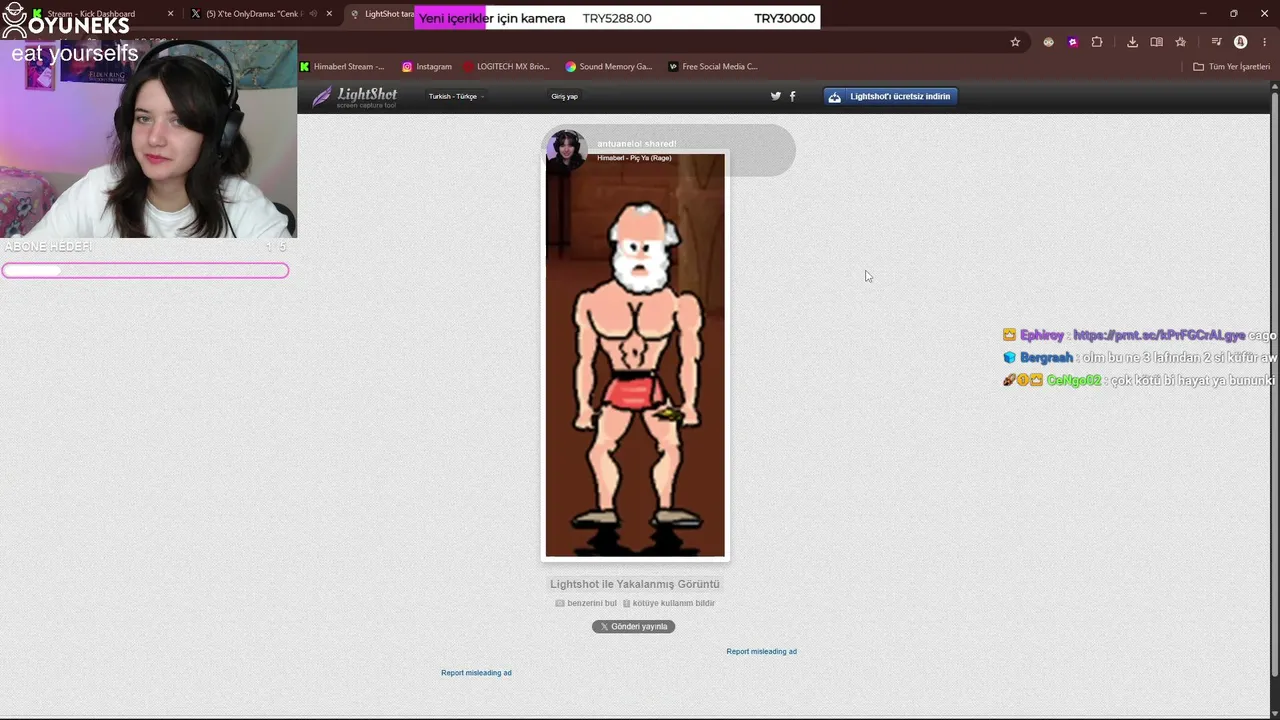Select the LightShot browser tab
The image size is (1280, 720).
(382, 14)
